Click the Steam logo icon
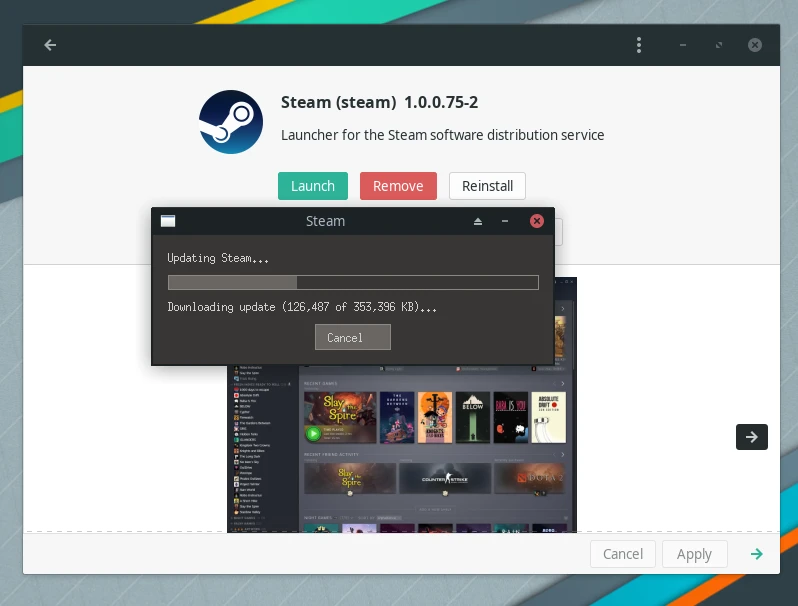The height and width of the screenshot is (606, 798). 231,122
